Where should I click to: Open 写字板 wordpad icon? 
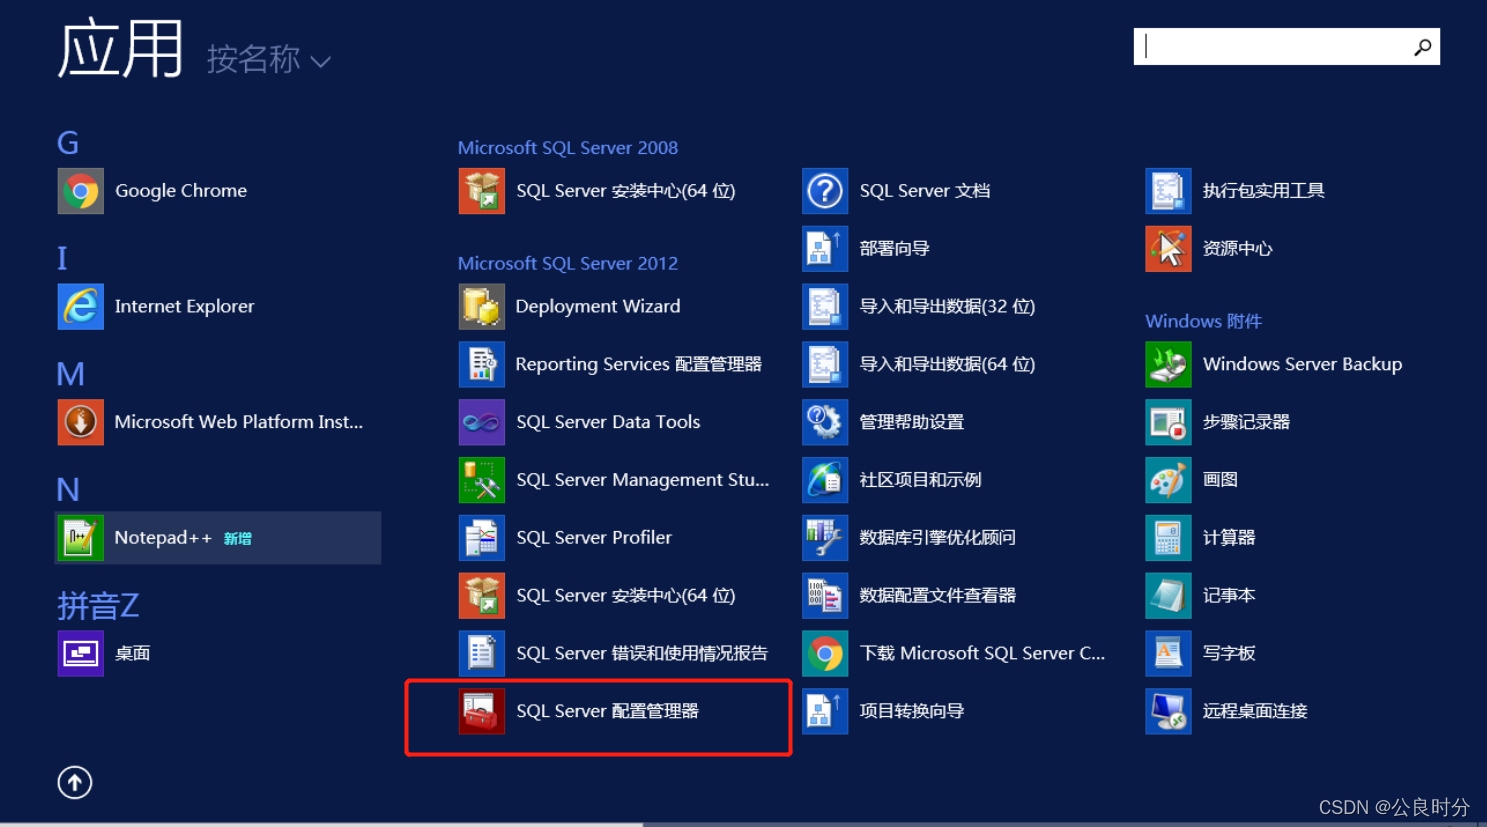tap(1168, 654)
